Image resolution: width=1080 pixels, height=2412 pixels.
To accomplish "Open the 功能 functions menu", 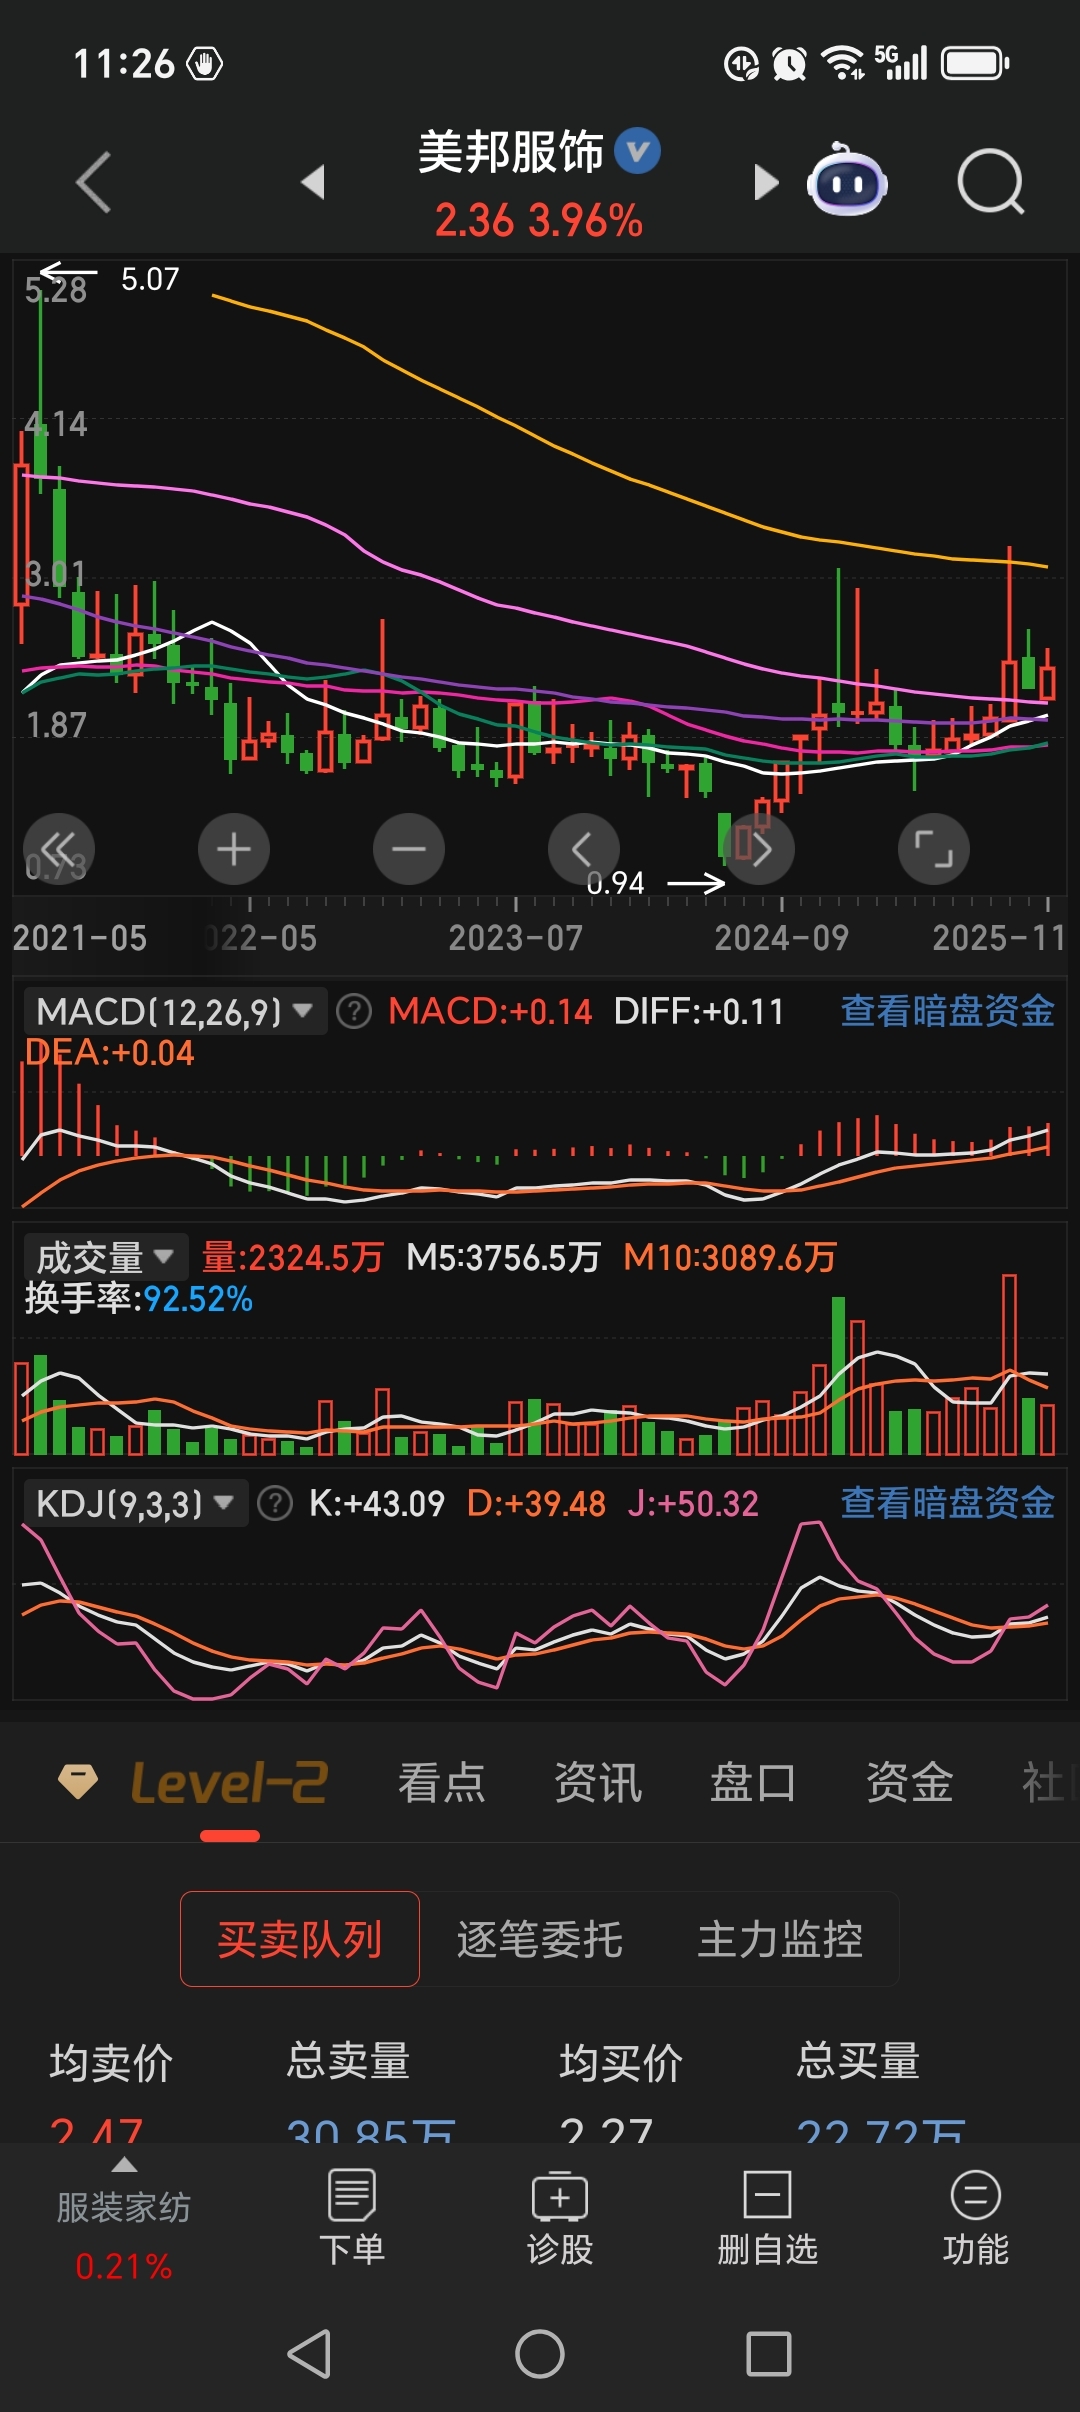I will [x=976, y=2217].
